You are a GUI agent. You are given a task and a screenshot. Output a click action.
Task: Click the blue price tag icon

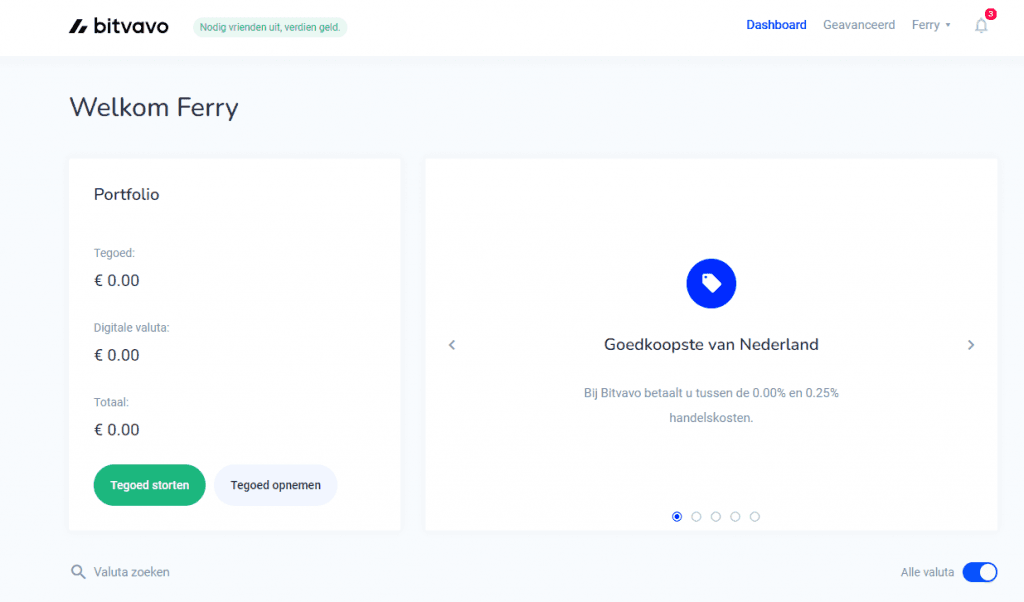[711, 283]
